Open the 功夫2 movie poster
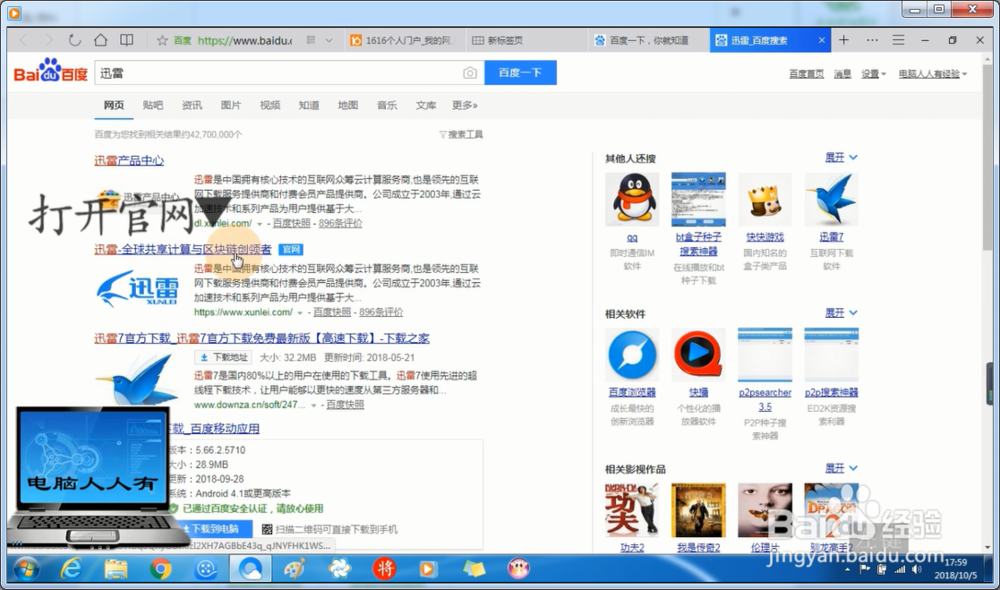 point(632,510)
